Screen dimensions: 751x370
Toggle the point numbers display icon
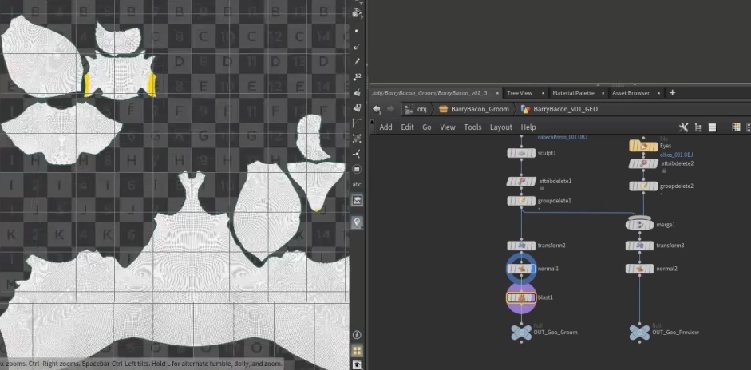coord(357,77)
